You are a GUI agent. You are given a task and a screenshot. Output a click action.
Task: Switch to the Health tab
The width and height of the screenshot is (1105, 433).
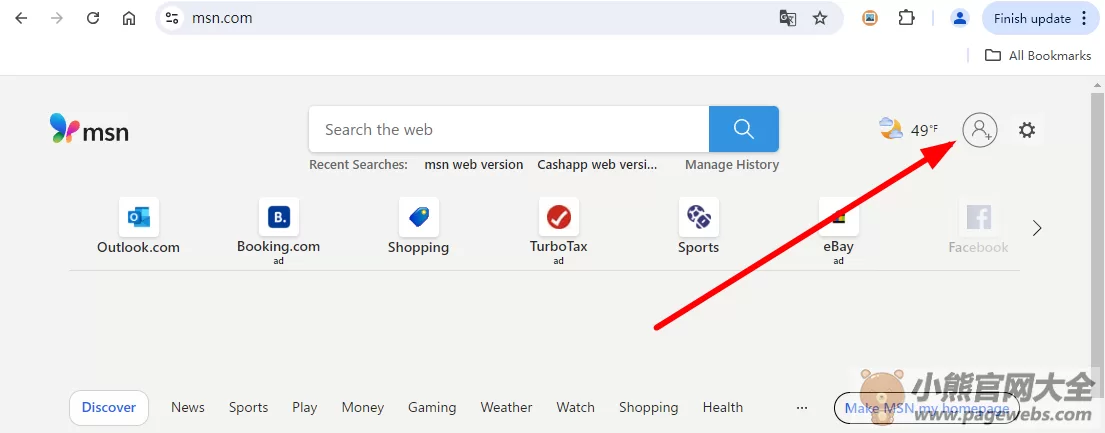coord(722,408)
